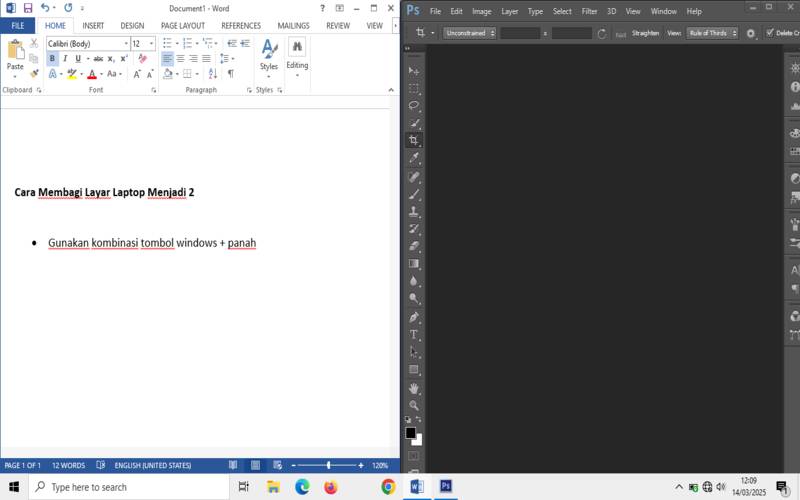Screen dimensions: 800x500
Task: Select the Path Selection tool
Action: [x=414, y=352]
